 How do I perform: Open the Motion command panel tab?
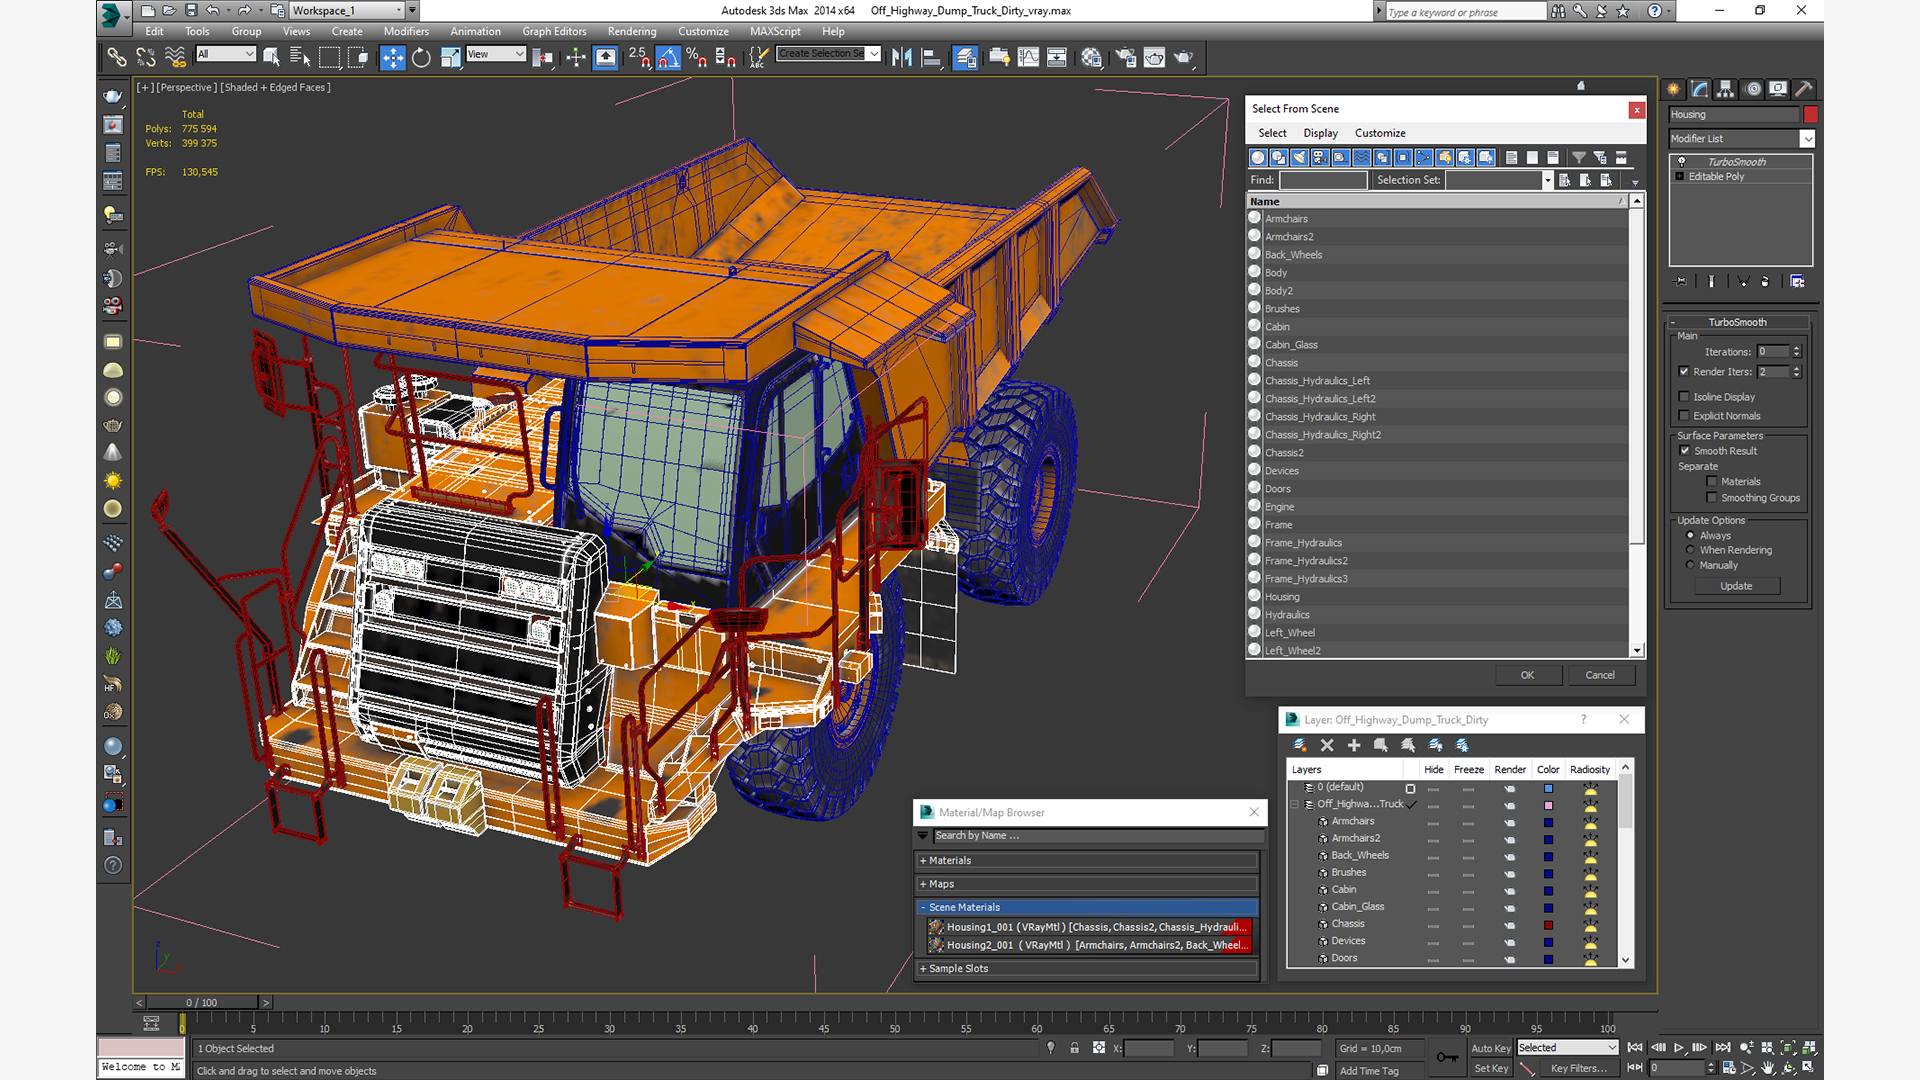point(1753,89)
